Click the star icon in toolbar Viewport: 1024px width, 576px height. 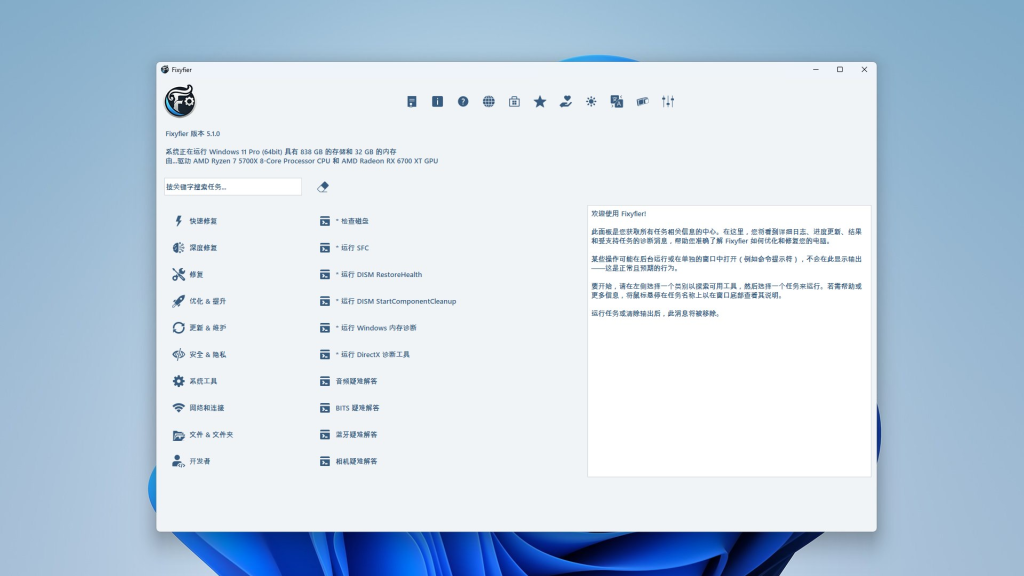(540, 101)
